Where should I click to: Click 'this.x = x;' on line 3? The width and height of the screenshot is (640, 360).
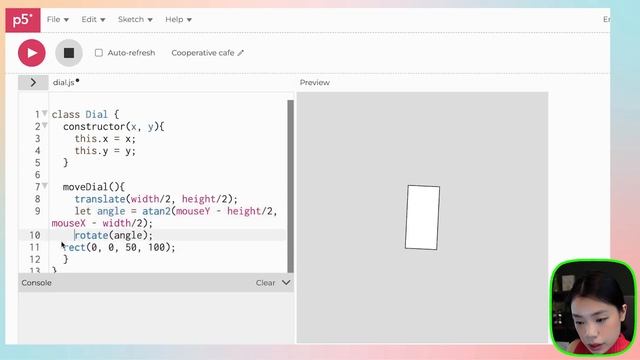click(x=105, y=139)
